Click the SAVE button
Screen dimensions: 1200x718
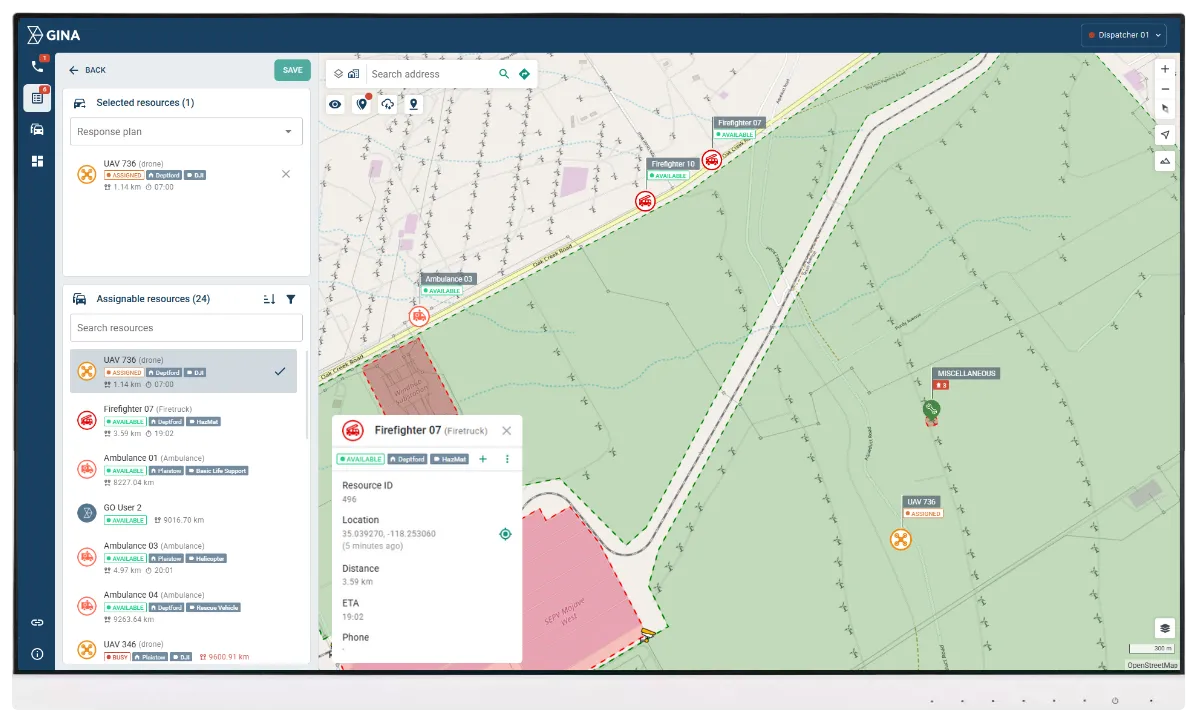291,70
